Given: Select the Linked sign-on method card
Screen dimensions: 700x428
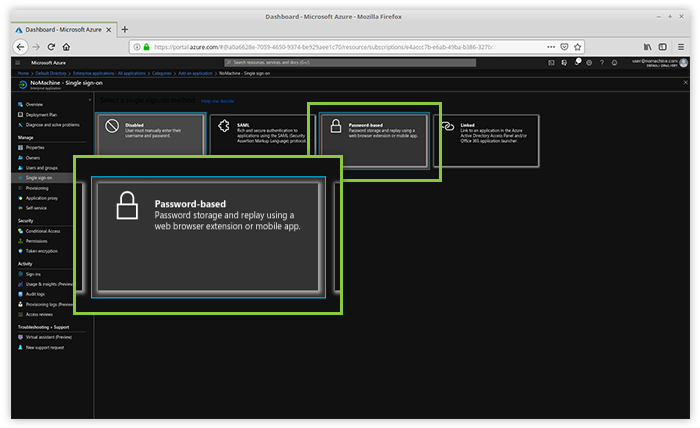Looking at the screenshot, I should tap(486, 141).
